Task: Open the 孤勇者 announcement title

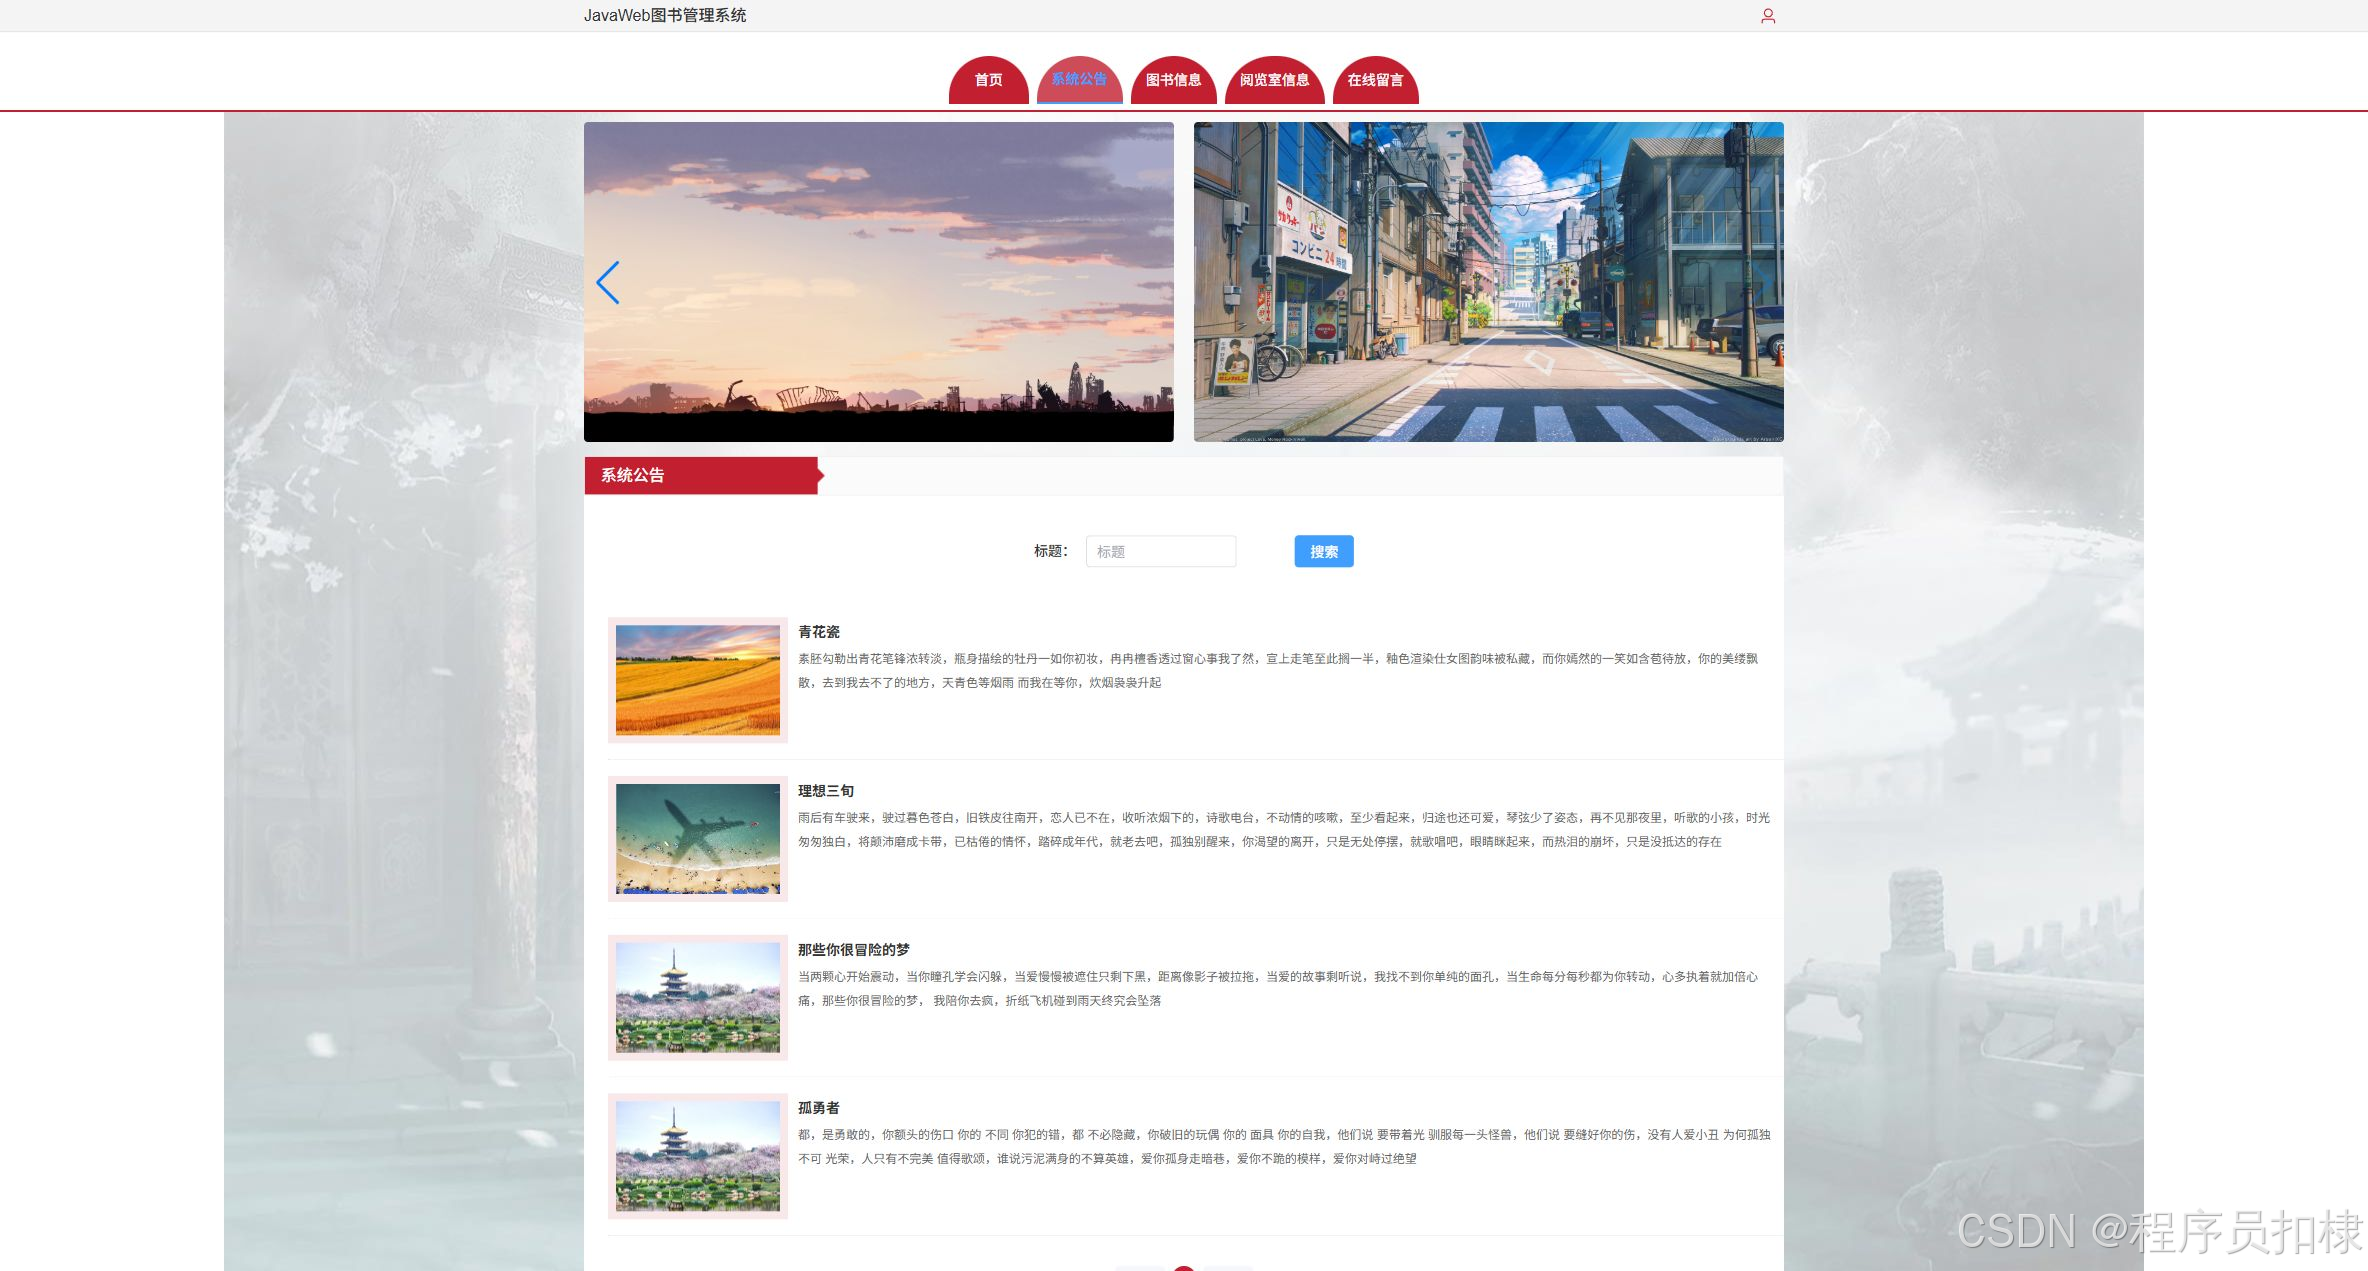Action: pyautogui.click(x=819, y=1108)
